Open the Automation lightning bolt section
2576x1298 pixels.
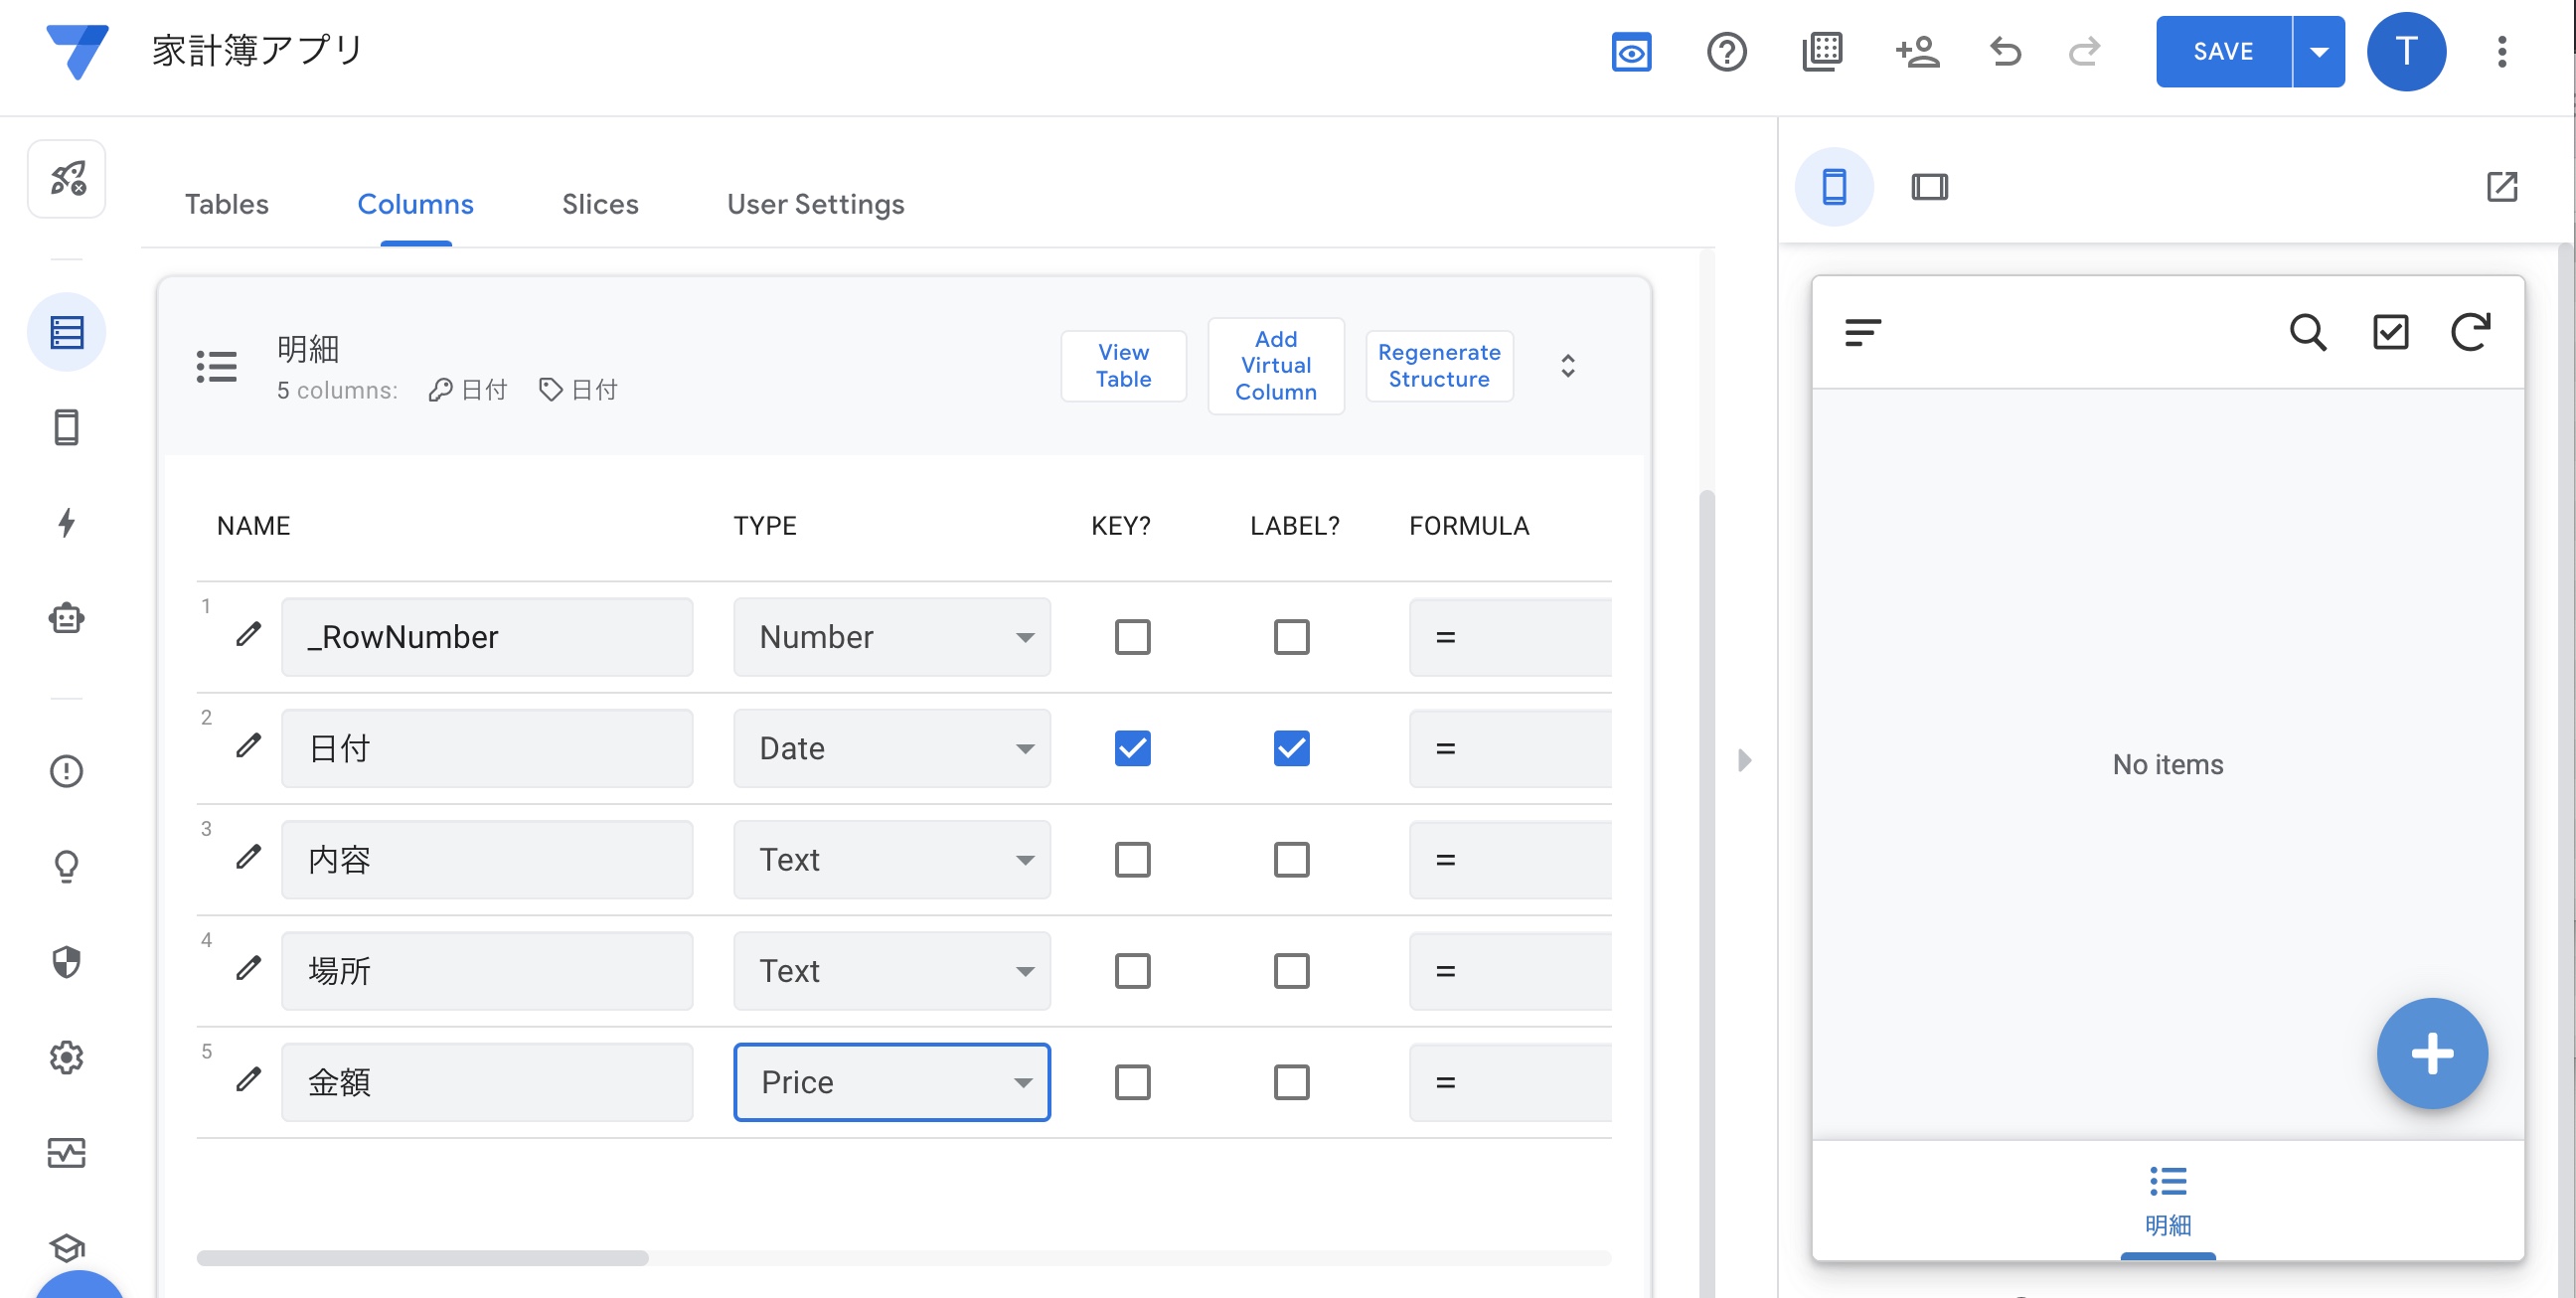[66, 522]
